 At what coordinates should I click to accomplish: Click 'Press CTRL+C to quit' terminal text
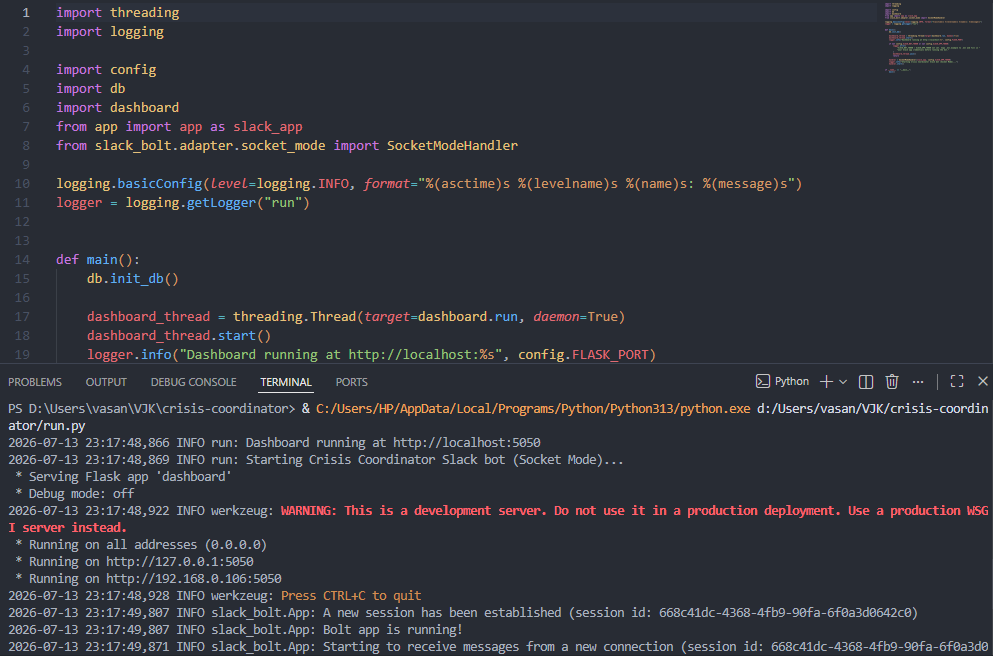(x=351, y=596)
